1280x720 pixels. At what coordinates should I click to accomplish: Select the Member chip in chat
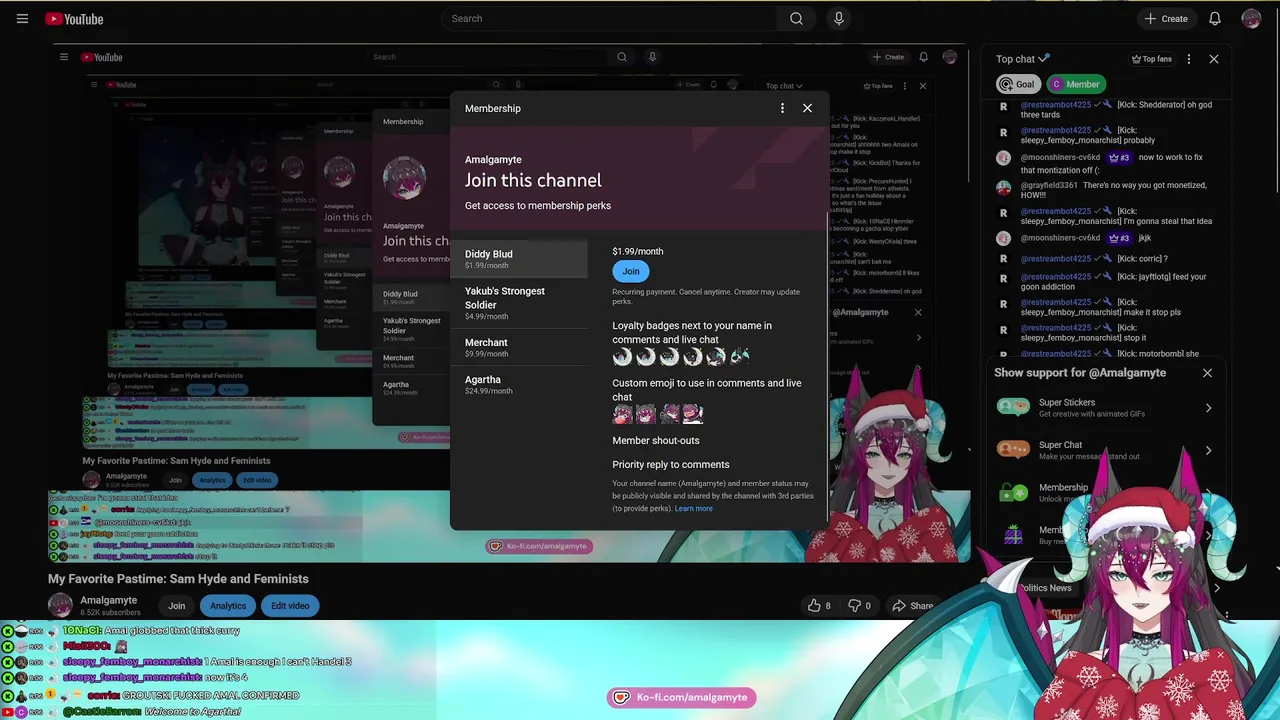click(x=1075, y=84)
